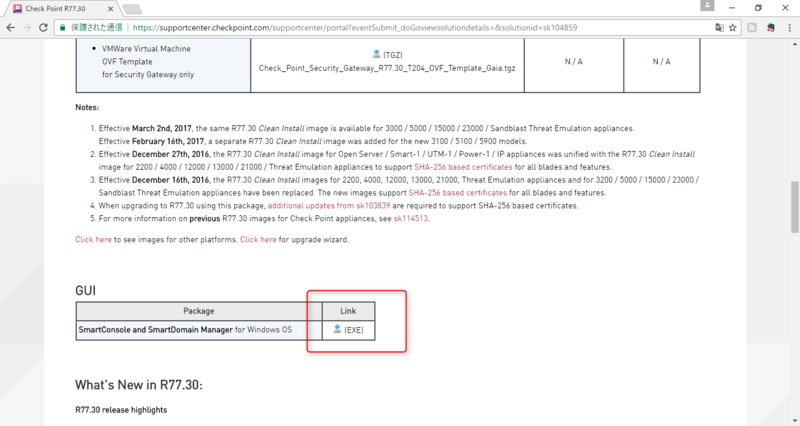Click 'Effective December 16th, 2016' note text
The image size is (800, 426).
click(154, 180)
